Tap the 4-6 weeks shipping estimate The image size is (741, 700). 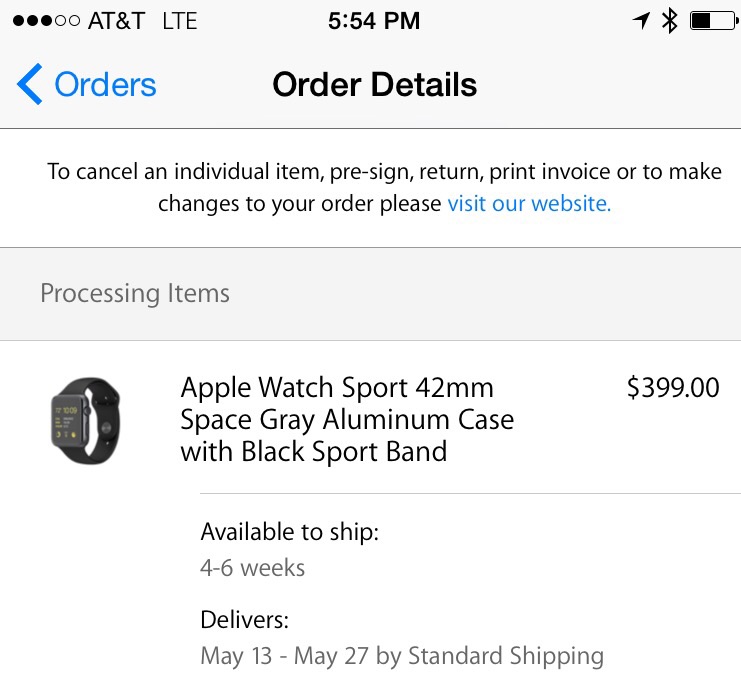(x=253, y=568)
